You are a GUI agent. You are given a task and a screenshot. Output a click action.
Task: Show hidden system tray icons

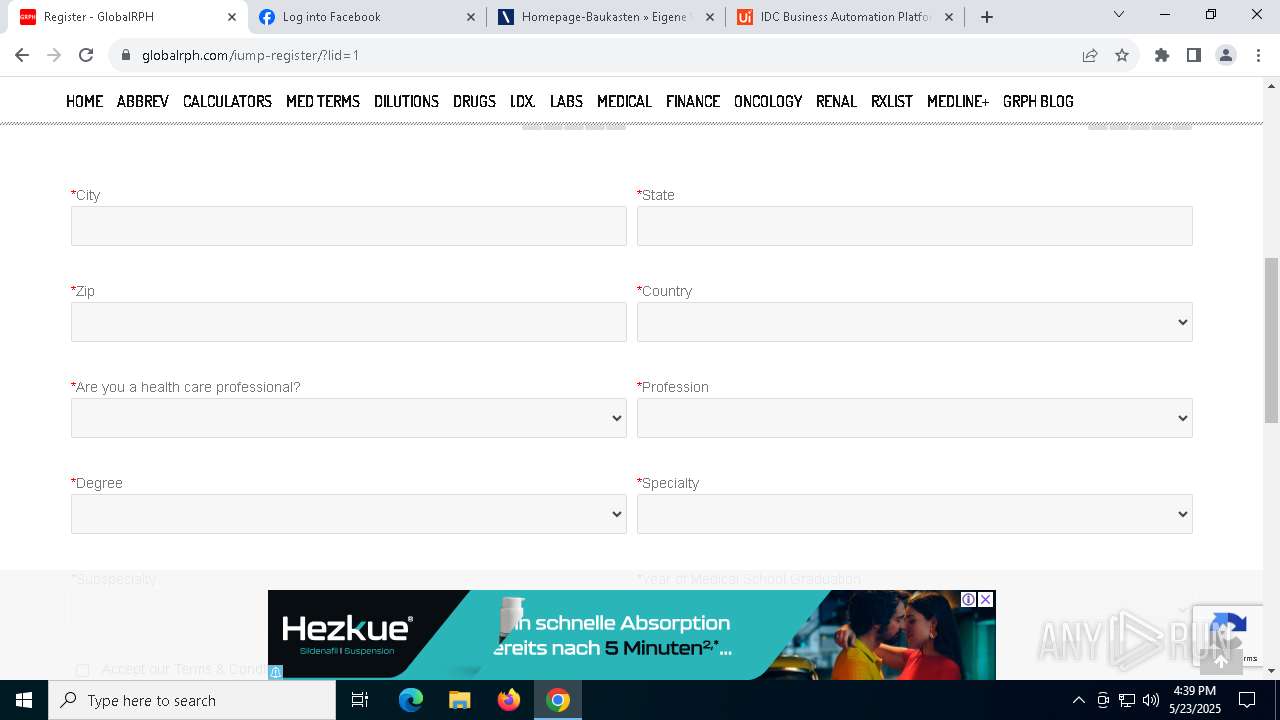coord(1078,700)
